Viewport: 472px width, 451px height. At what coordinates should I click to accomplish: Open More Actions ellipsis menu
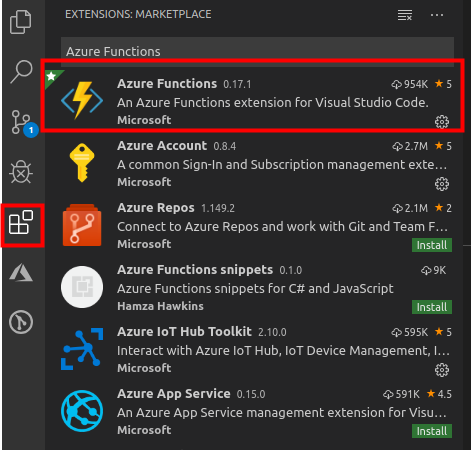coord(437,15)
